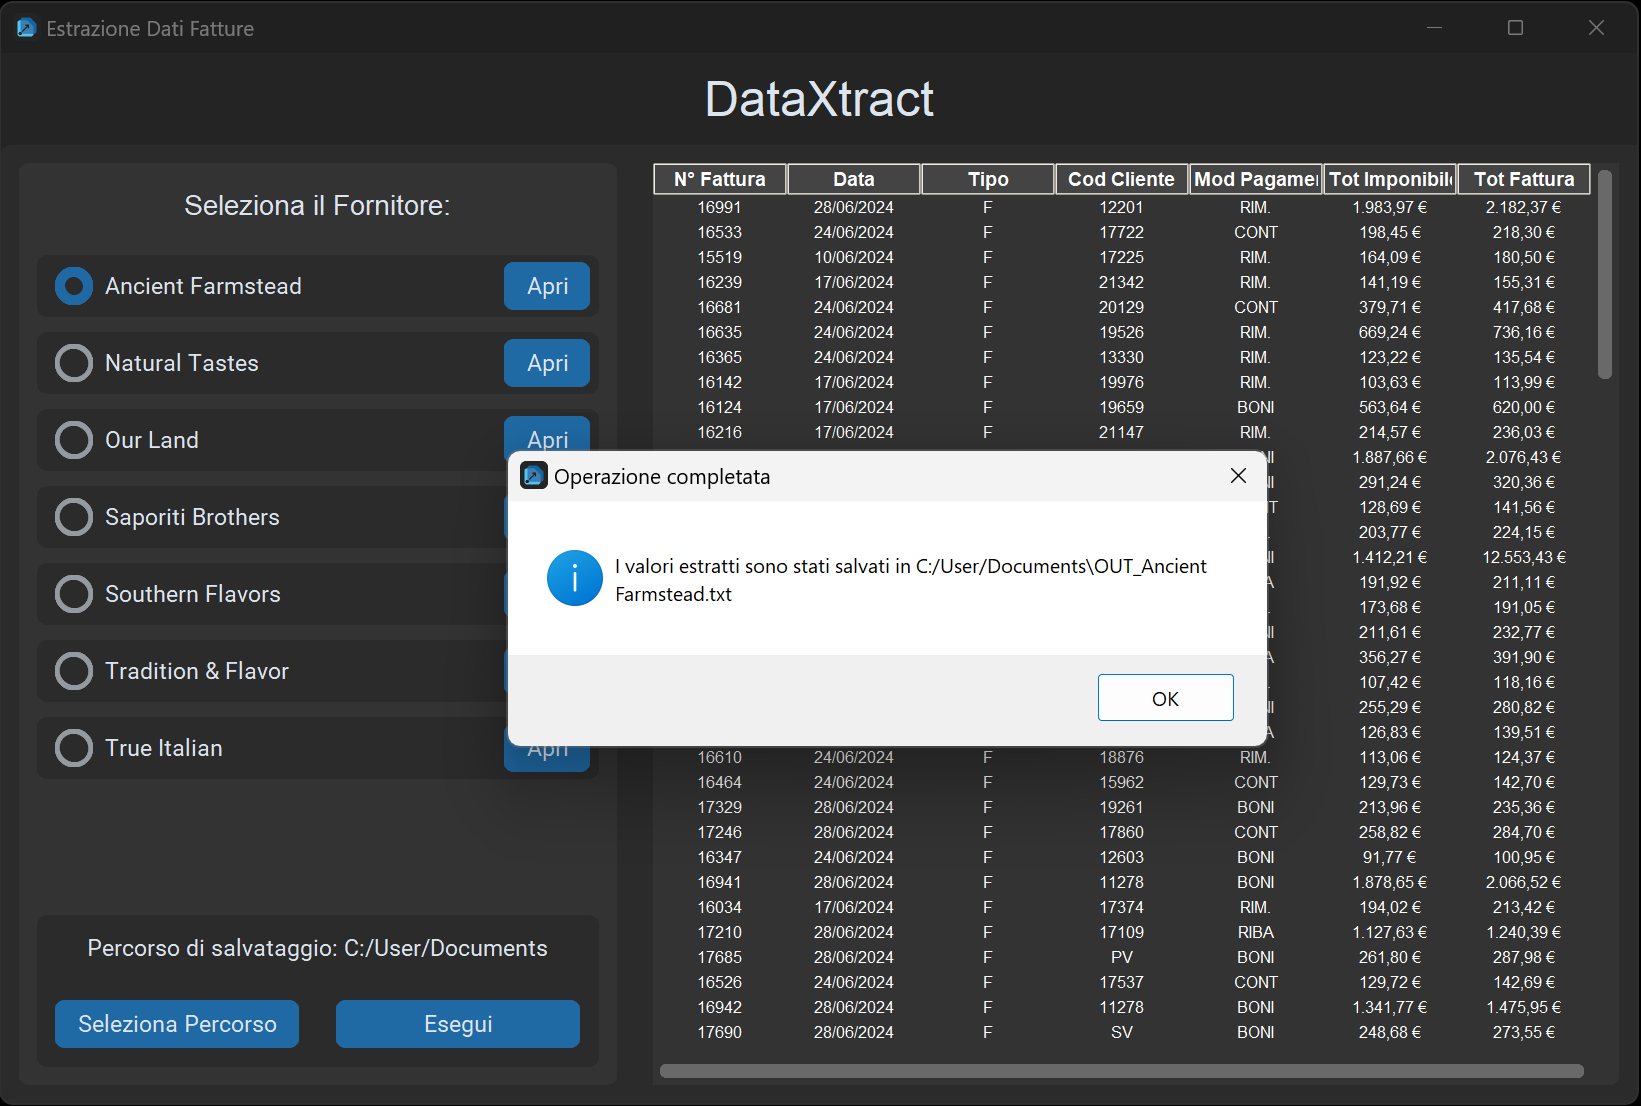Select the Southern Flavors radio button
Image resolution: width=1641 pixels, height=1106 pixels.
click(x=74, y=594)
